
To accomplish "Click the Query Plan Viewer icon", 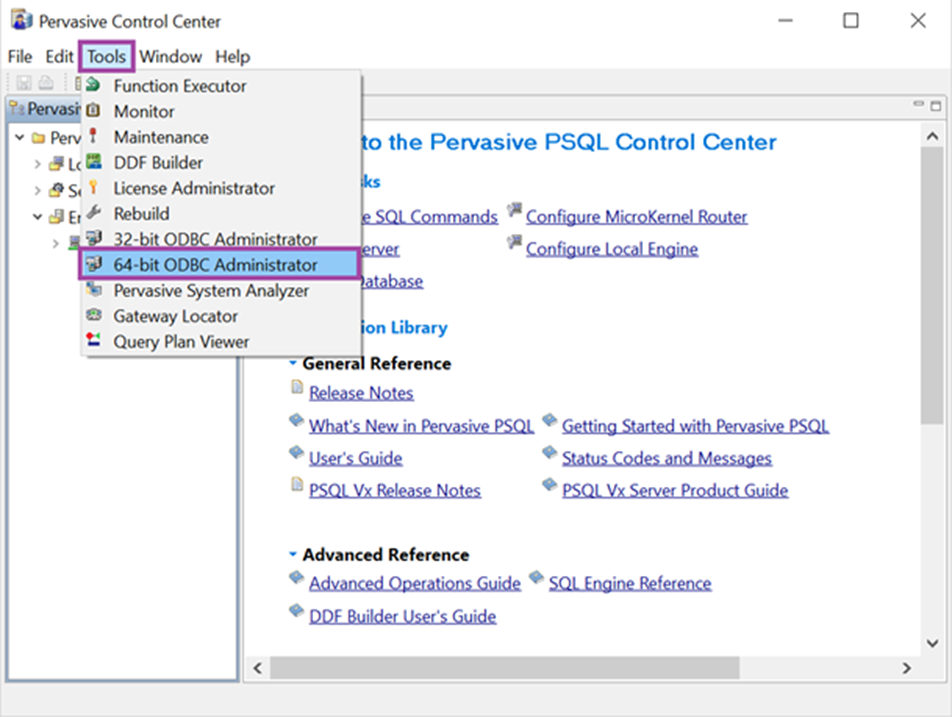I will click(93, 339).
